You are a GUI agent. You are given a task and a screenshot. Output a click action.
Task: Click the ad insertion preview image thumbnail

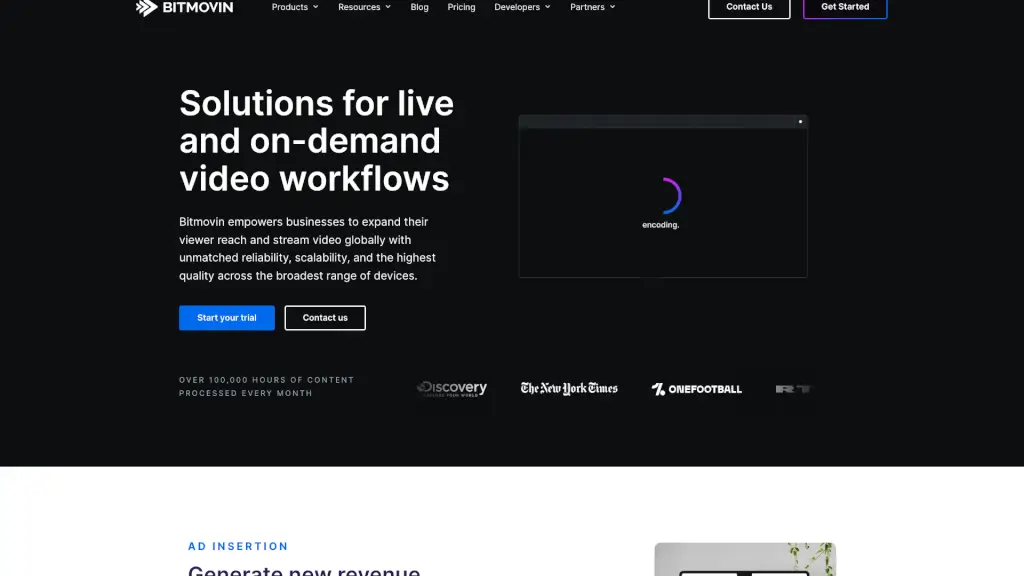click(x=744, y=560)
